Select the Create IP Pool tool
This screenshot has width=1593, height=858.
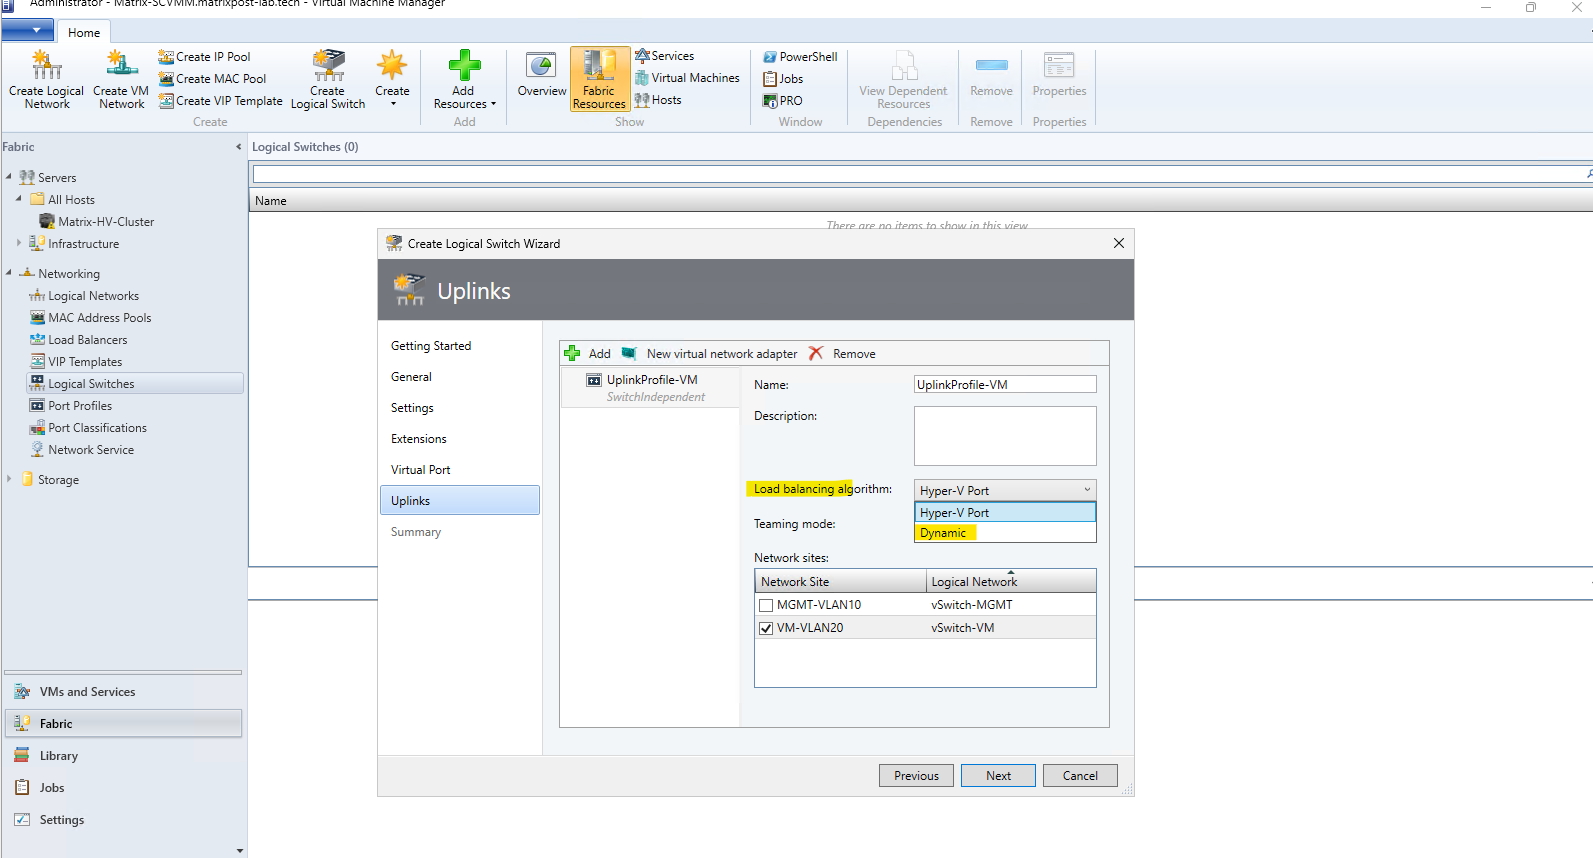(204, 57)
